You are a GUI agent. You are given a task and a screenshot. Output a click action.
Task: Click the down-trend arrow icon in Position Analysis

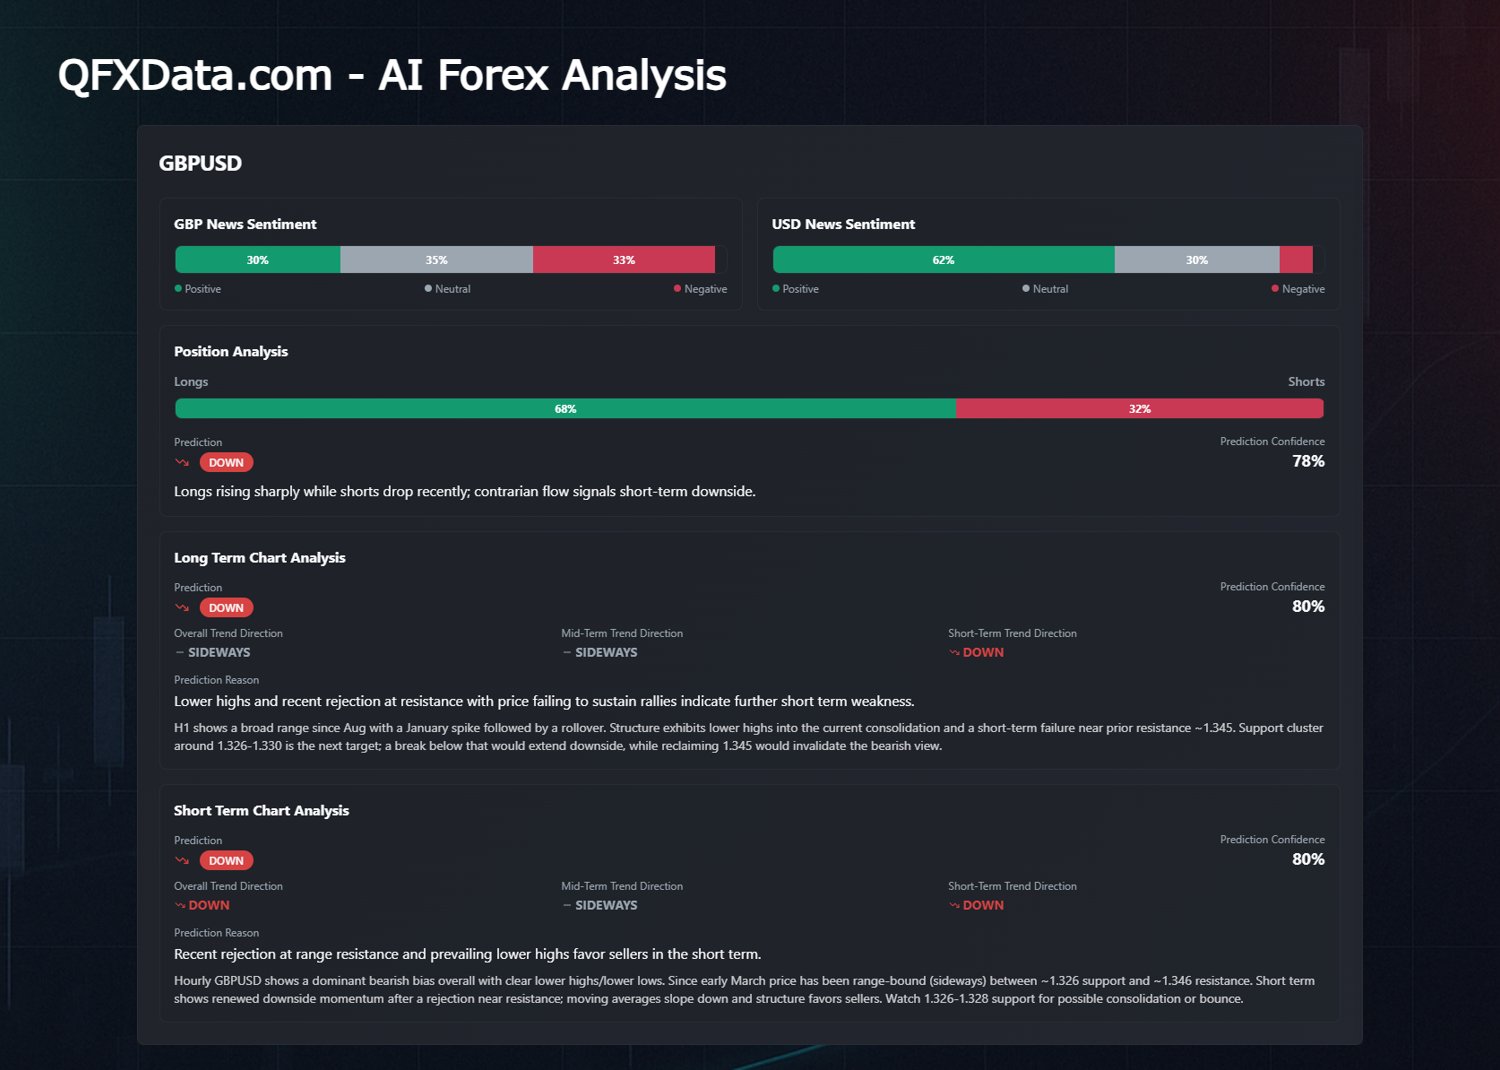pos(182,462)
